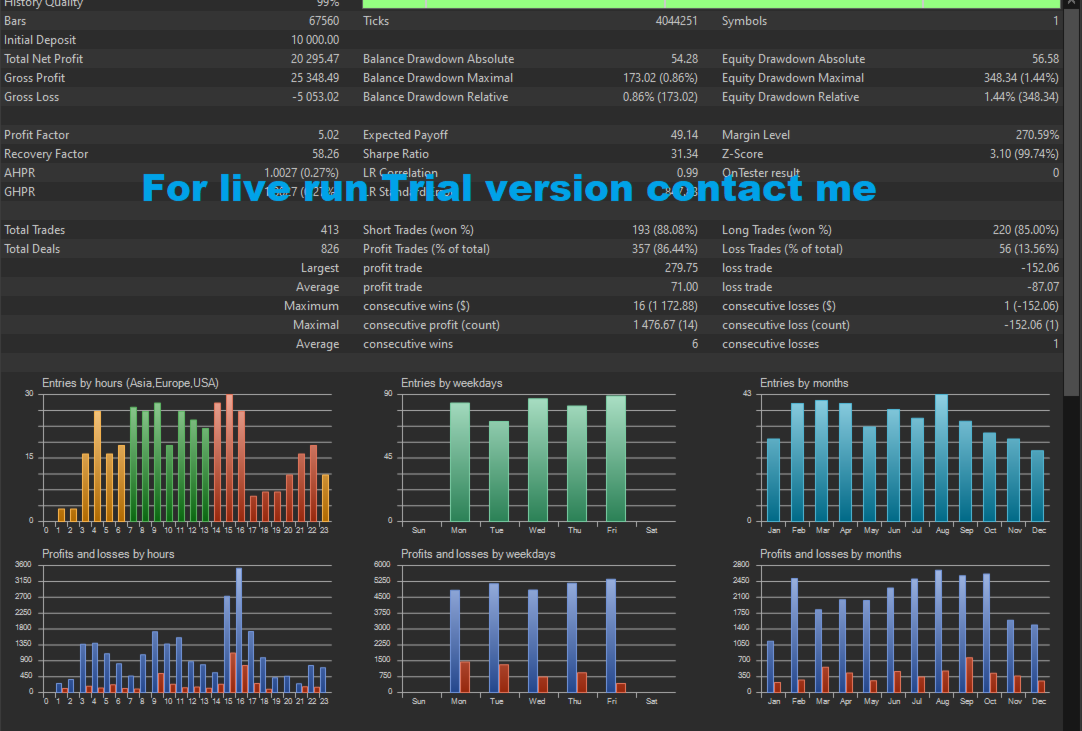The height and width of the screenshot is (731, 1082).
Task: Select the 'OnTester result' label
Action: [x=761, y=173]
